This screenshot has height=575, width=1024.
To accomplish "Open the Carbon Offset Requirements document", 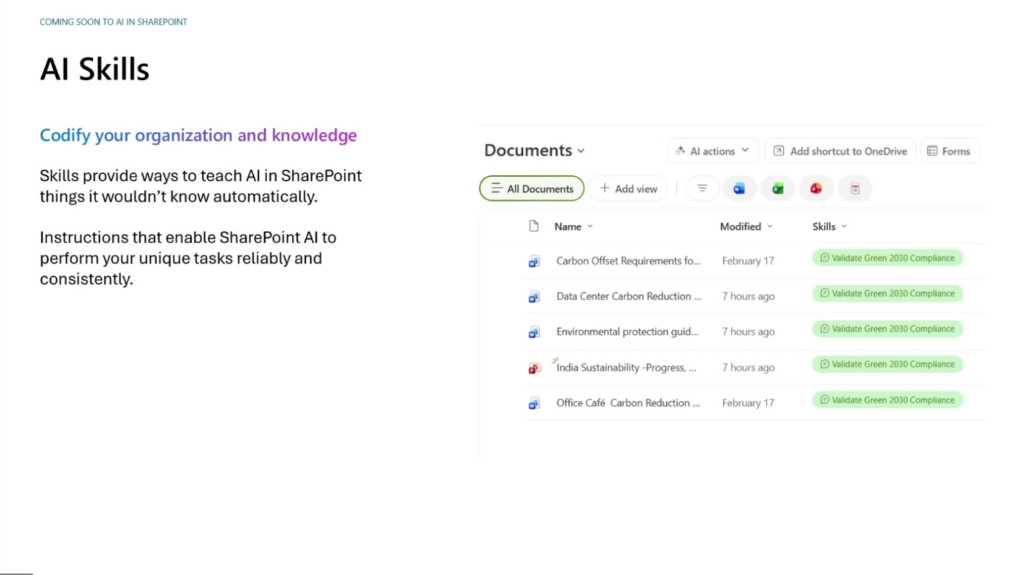I will click(628, 261).
